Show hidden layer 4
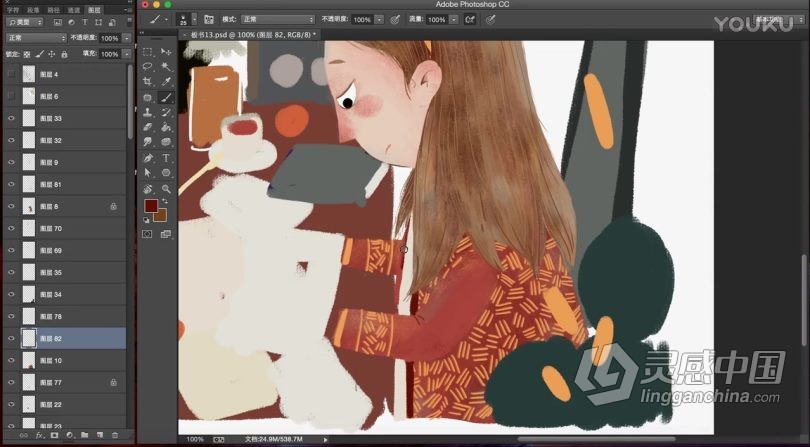The image size is (810, 447). pos(11,74)
